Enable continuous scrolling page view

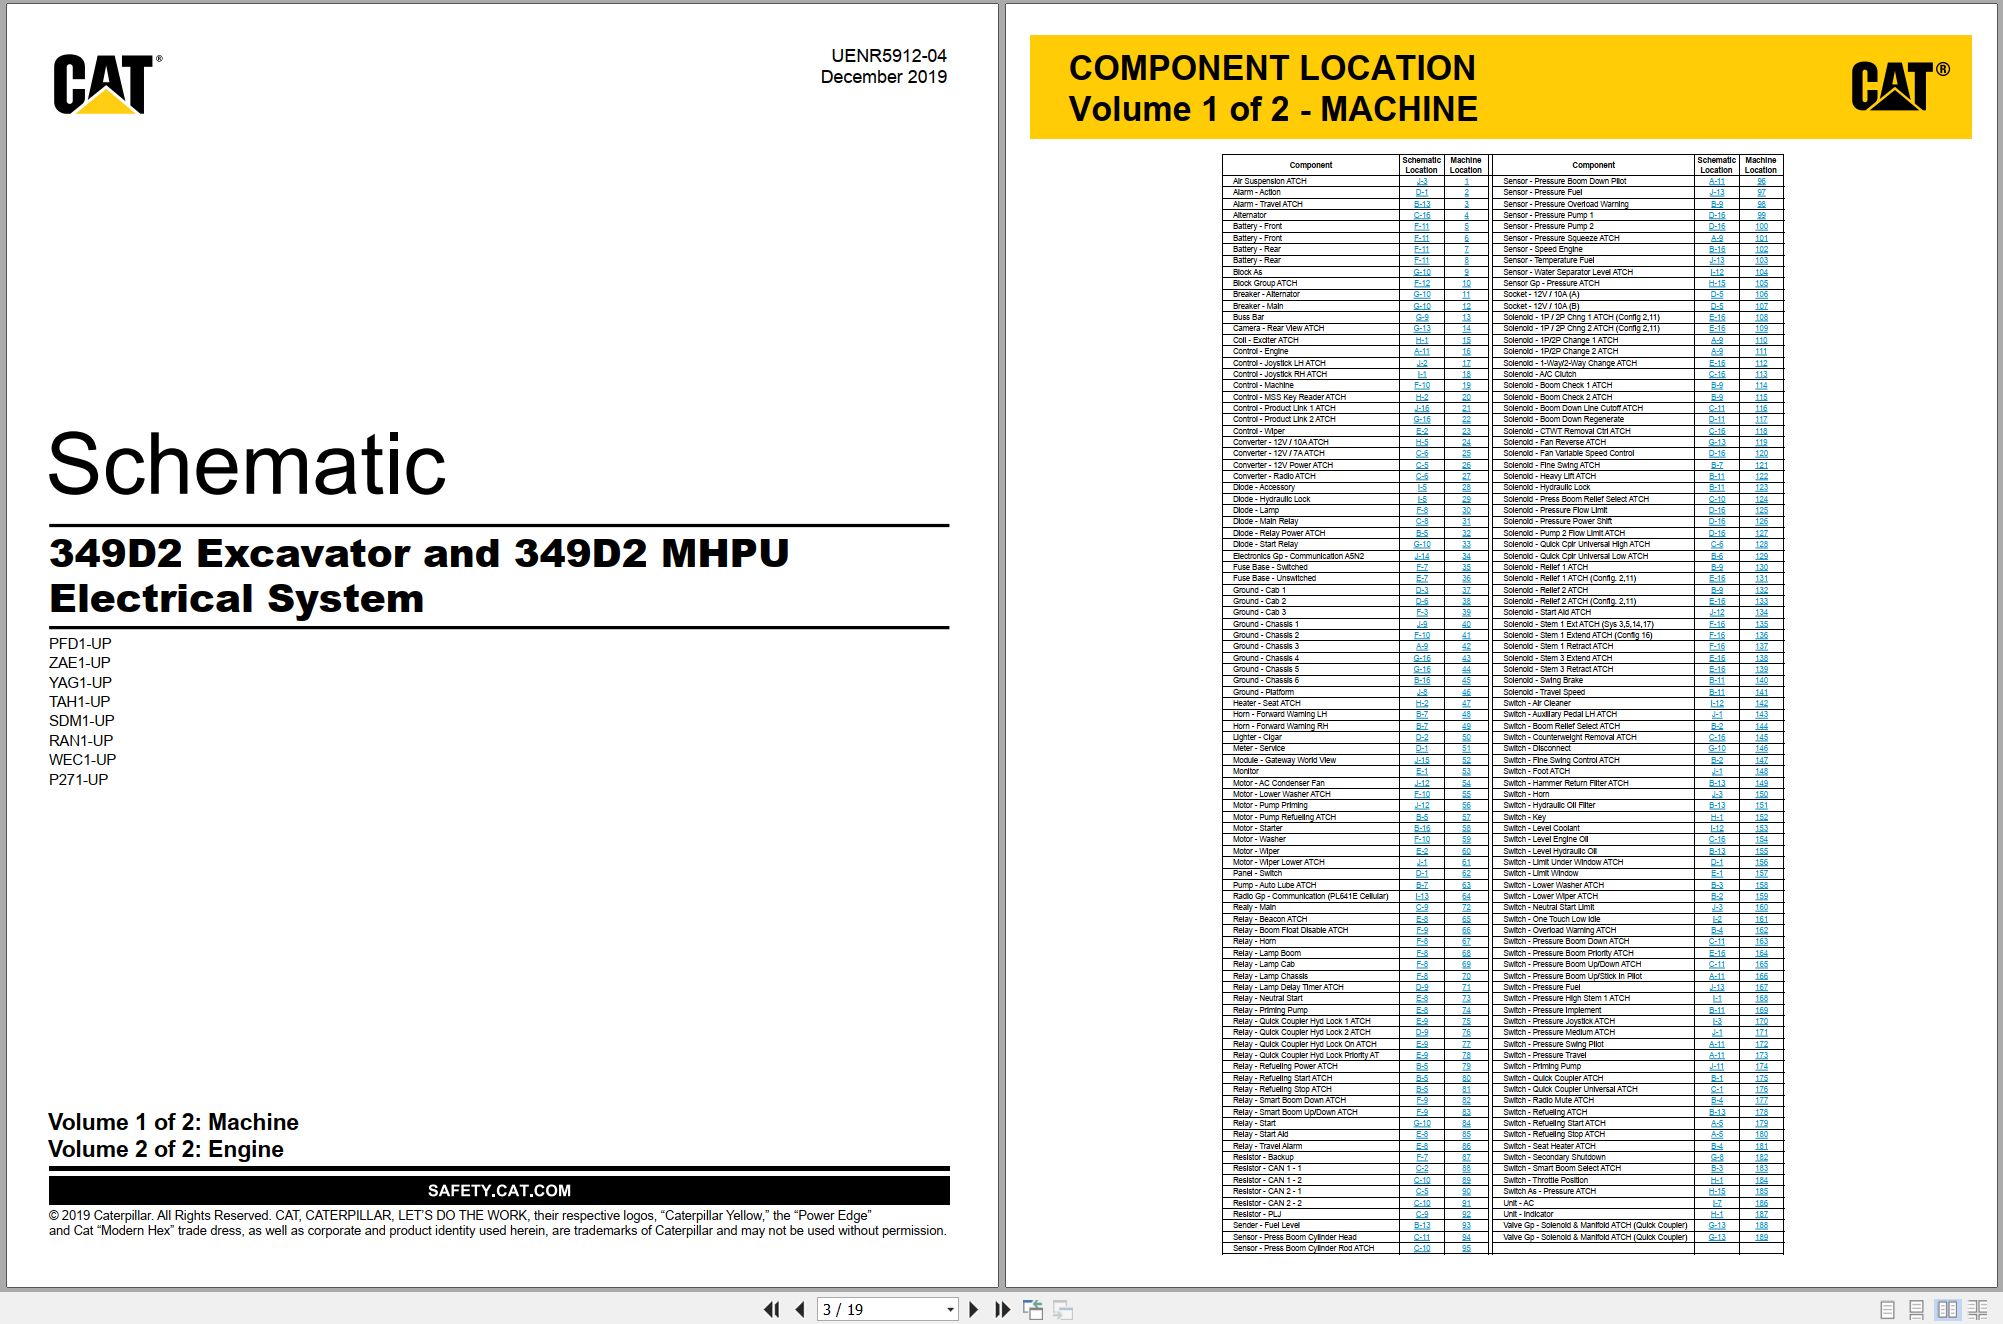tap(1917, 1309)
